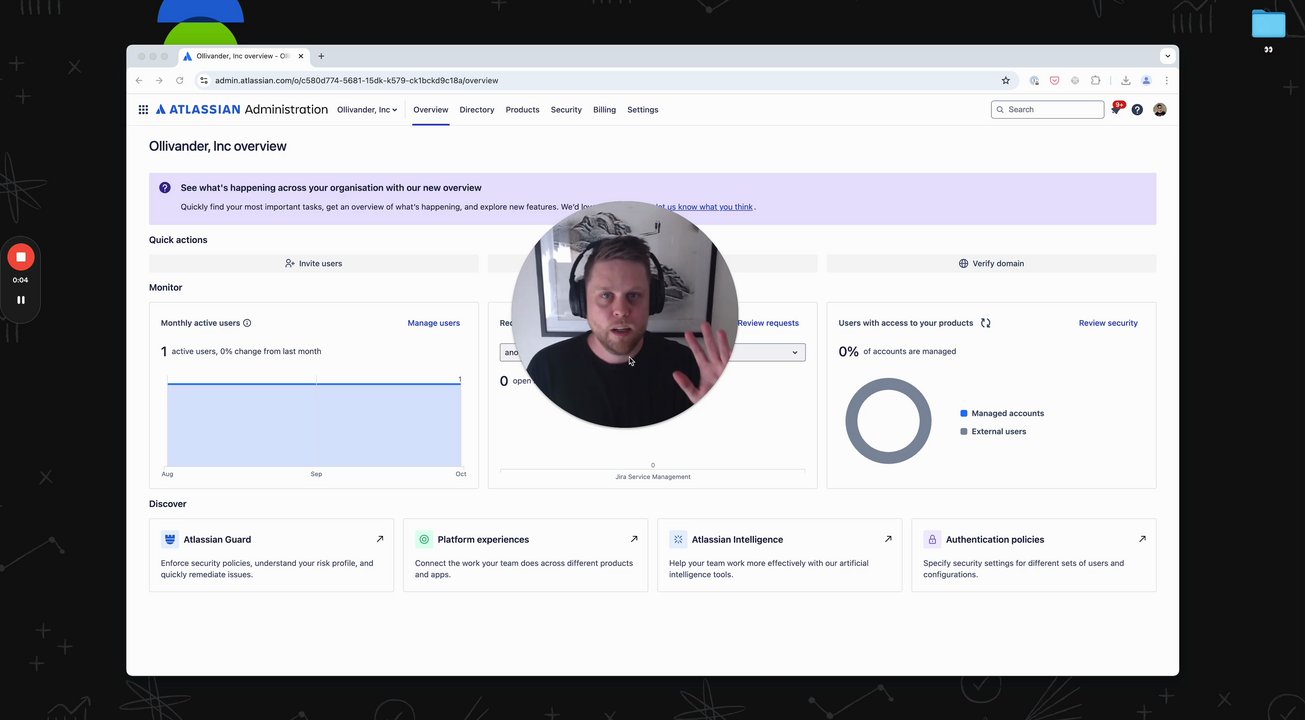Open the Security tab

(x=566, y=110)
